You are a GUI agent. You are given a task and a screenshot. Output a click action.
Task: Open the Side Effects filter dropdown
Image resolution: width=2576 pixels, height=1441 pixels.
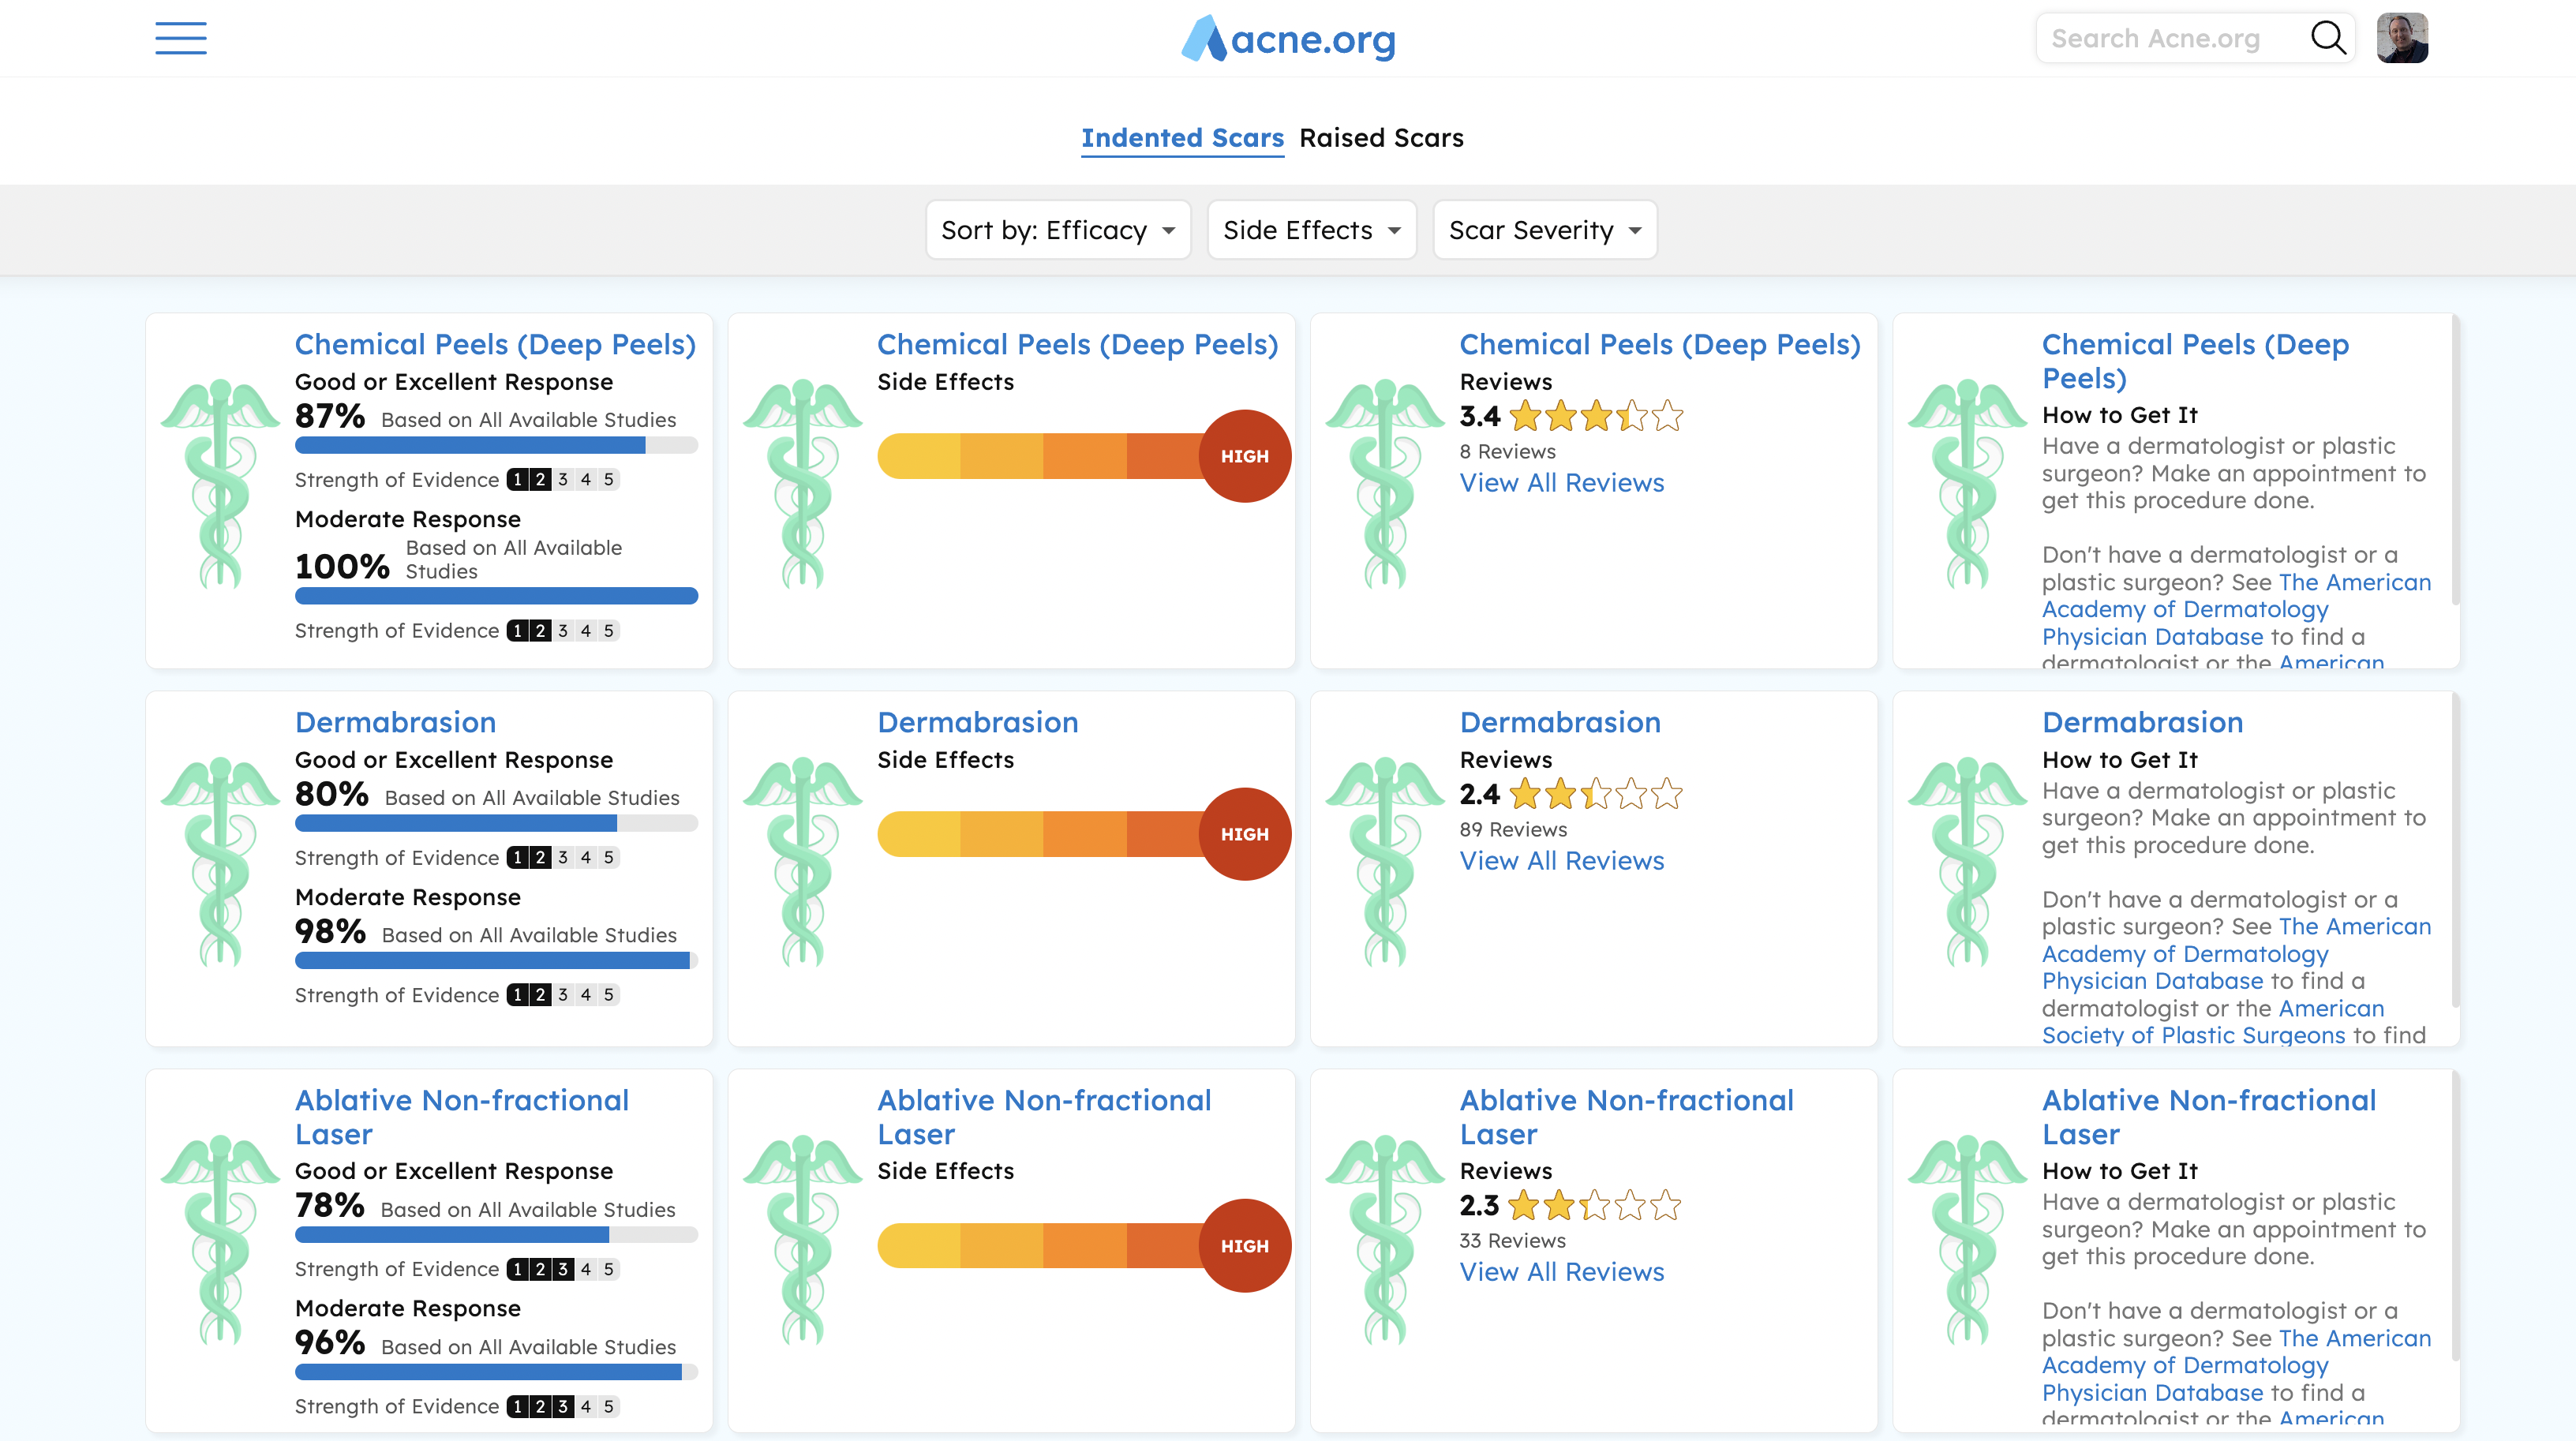point(1312,230)
